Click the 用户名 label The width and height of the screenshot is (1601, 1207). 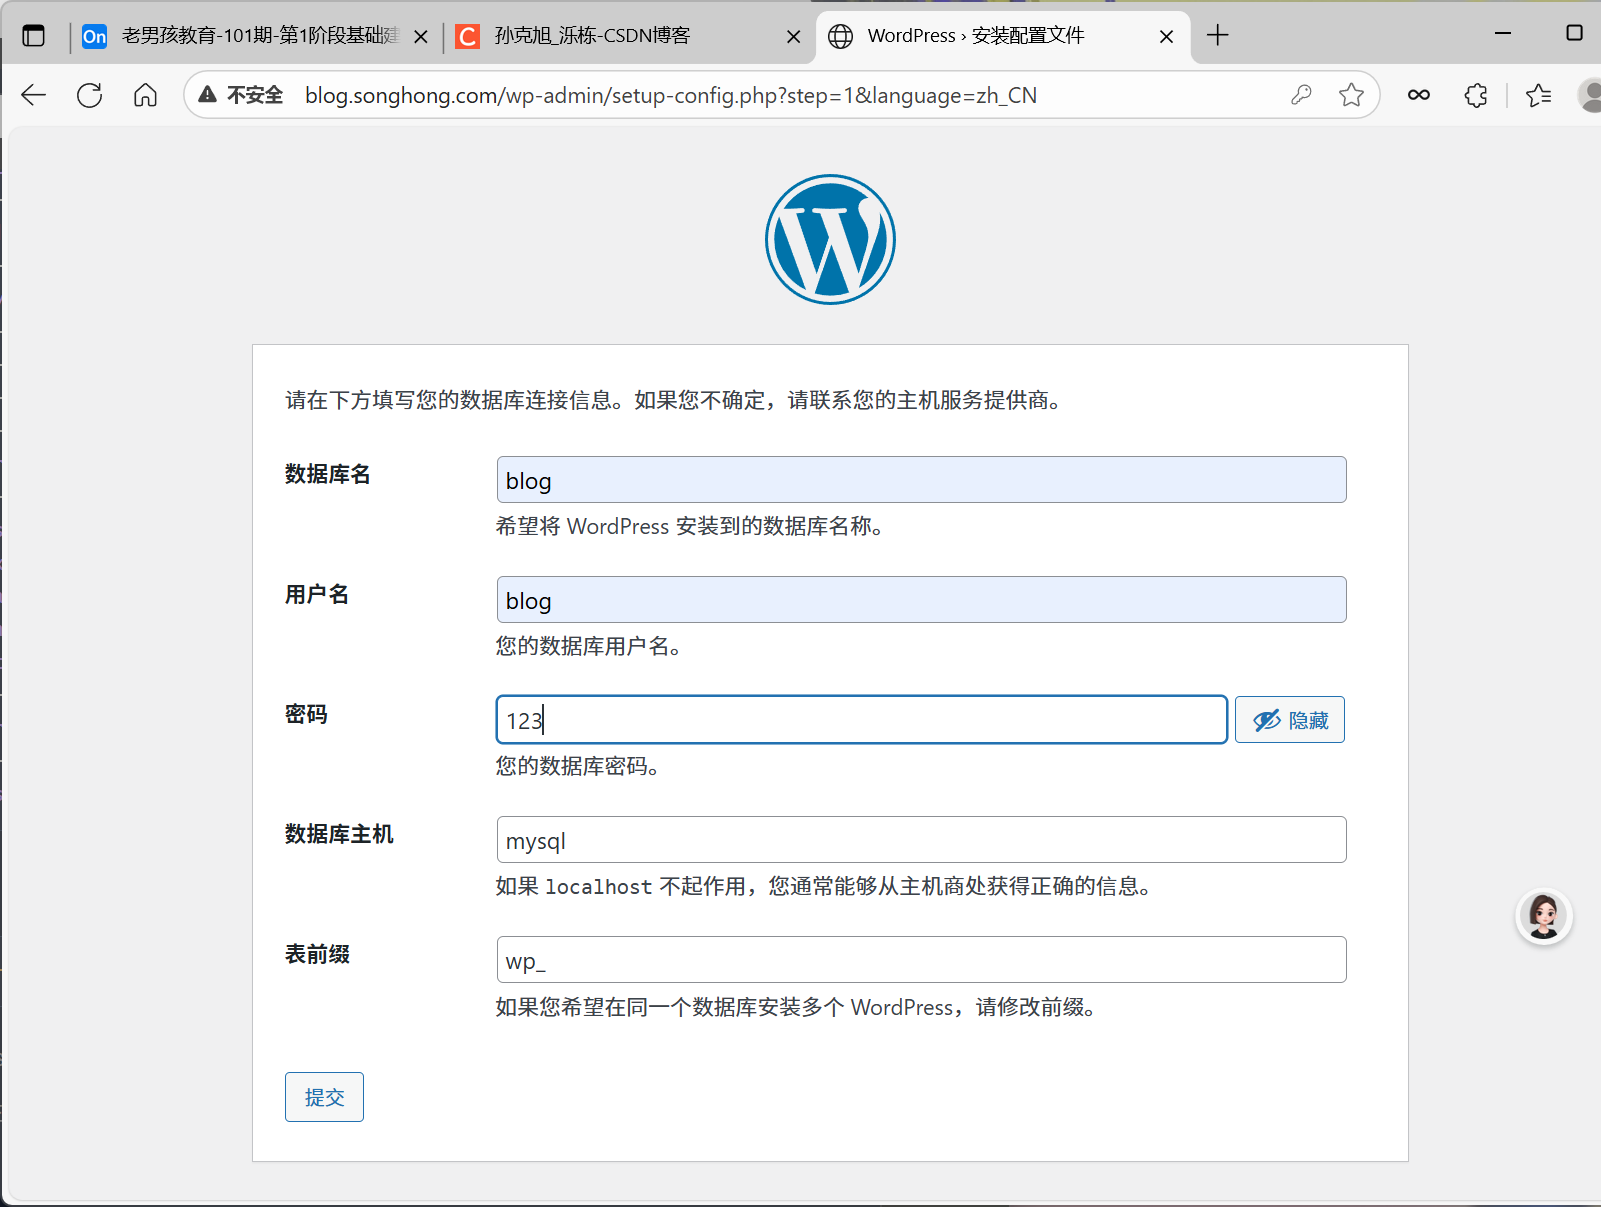pos(317,594)
